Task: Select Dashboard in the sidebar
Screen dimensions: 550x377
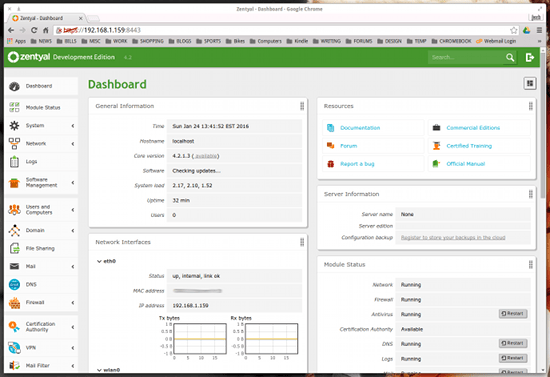Action: coord(42,86)
